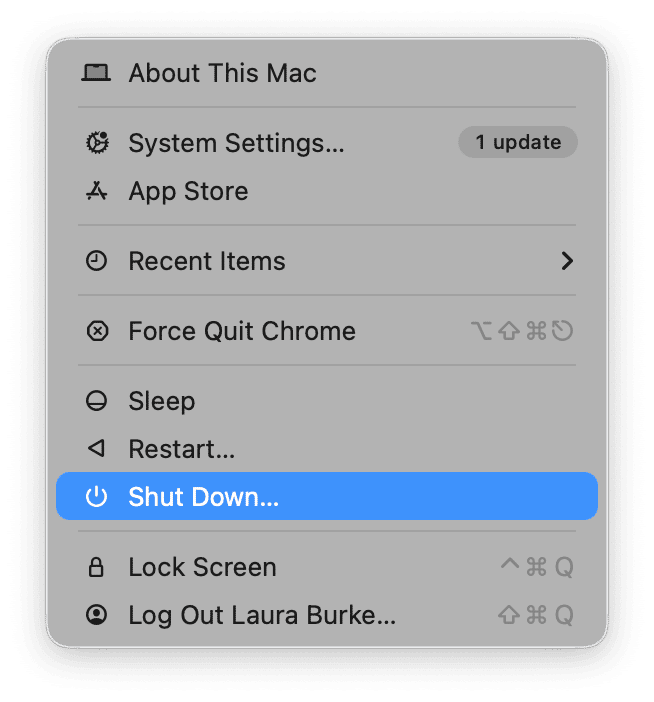
Task: Click the Sleep icon
Action: (96, 402)
